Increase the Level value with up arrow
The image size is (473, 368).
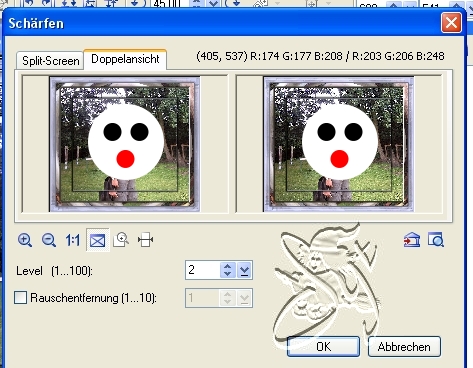pyautogui.click(x=228, y=266)
